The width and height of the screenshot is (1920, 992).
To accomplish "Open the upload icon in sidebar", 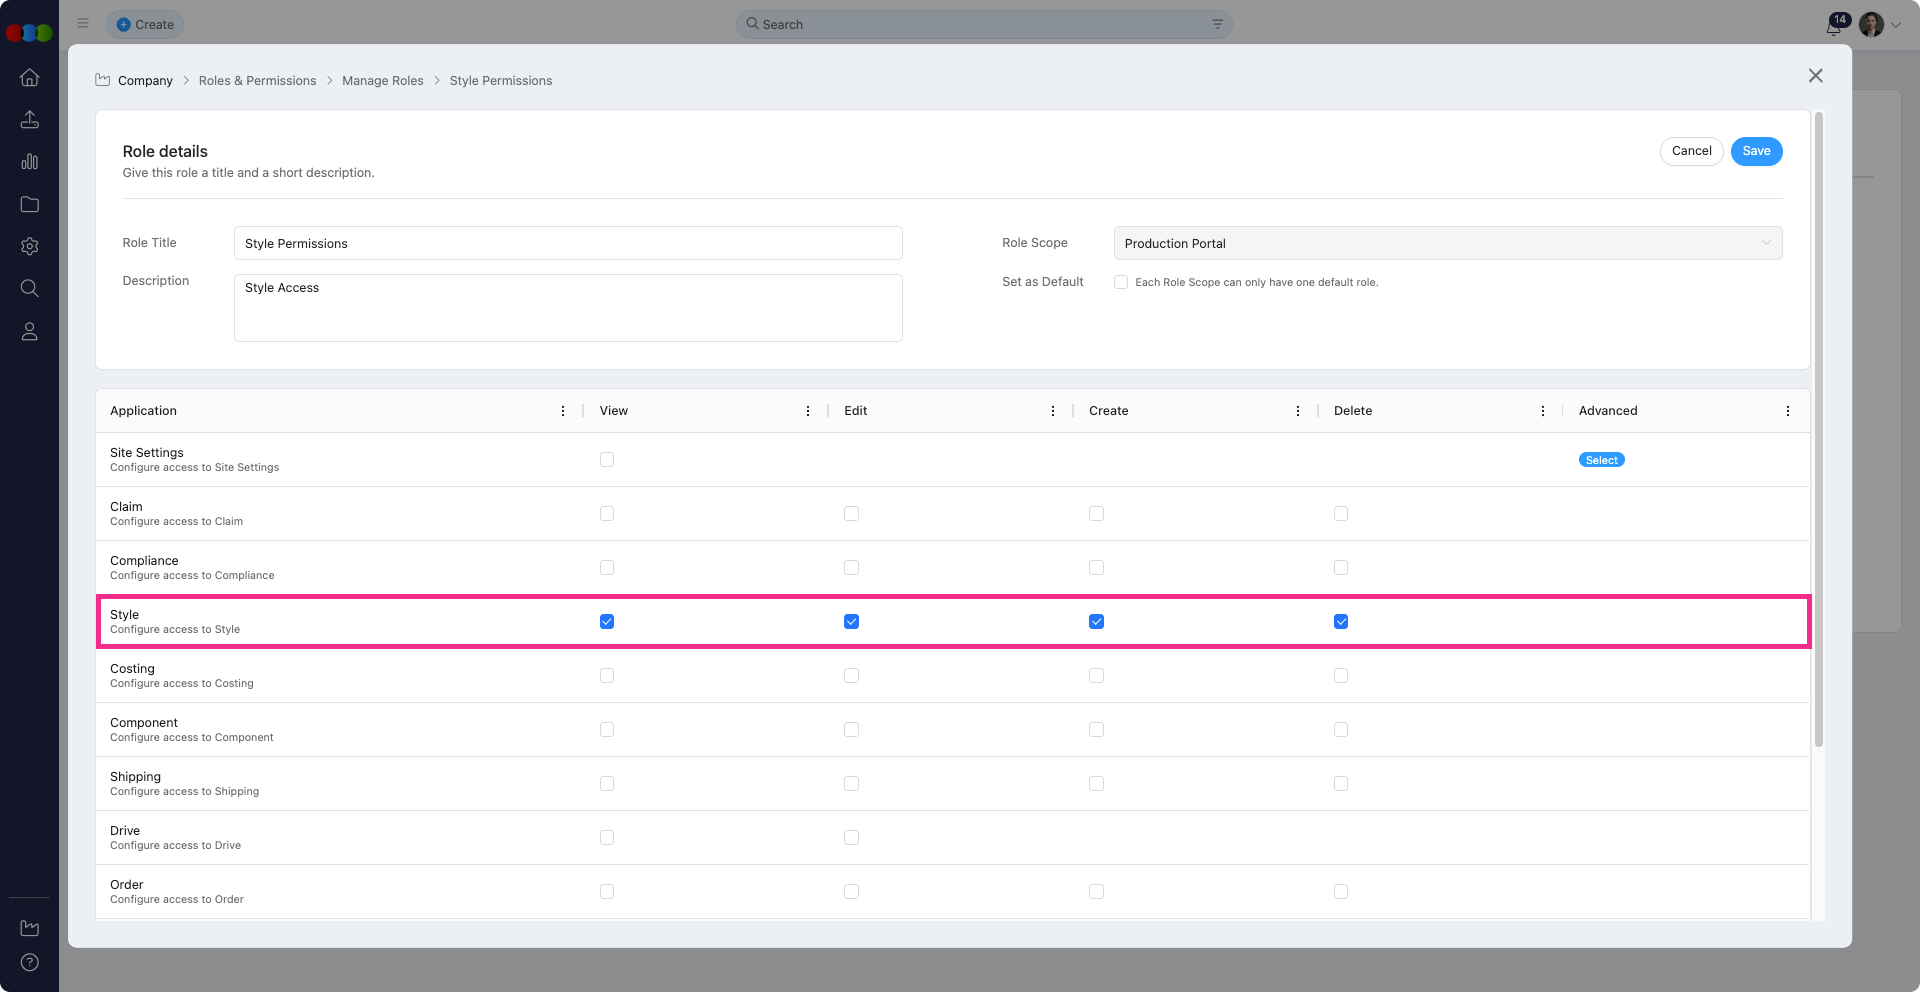I will (x=30, y=120).
